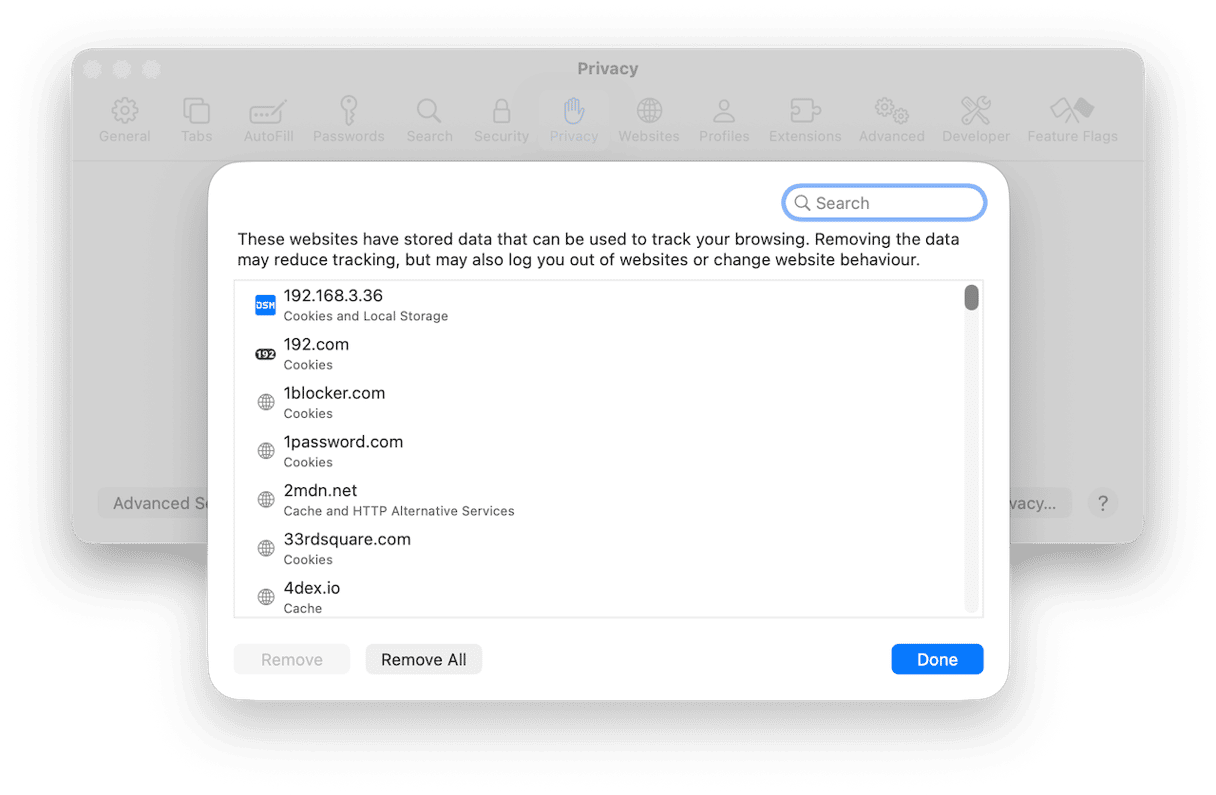Select the Tabs preferences icon

click(x=196, y=111)
